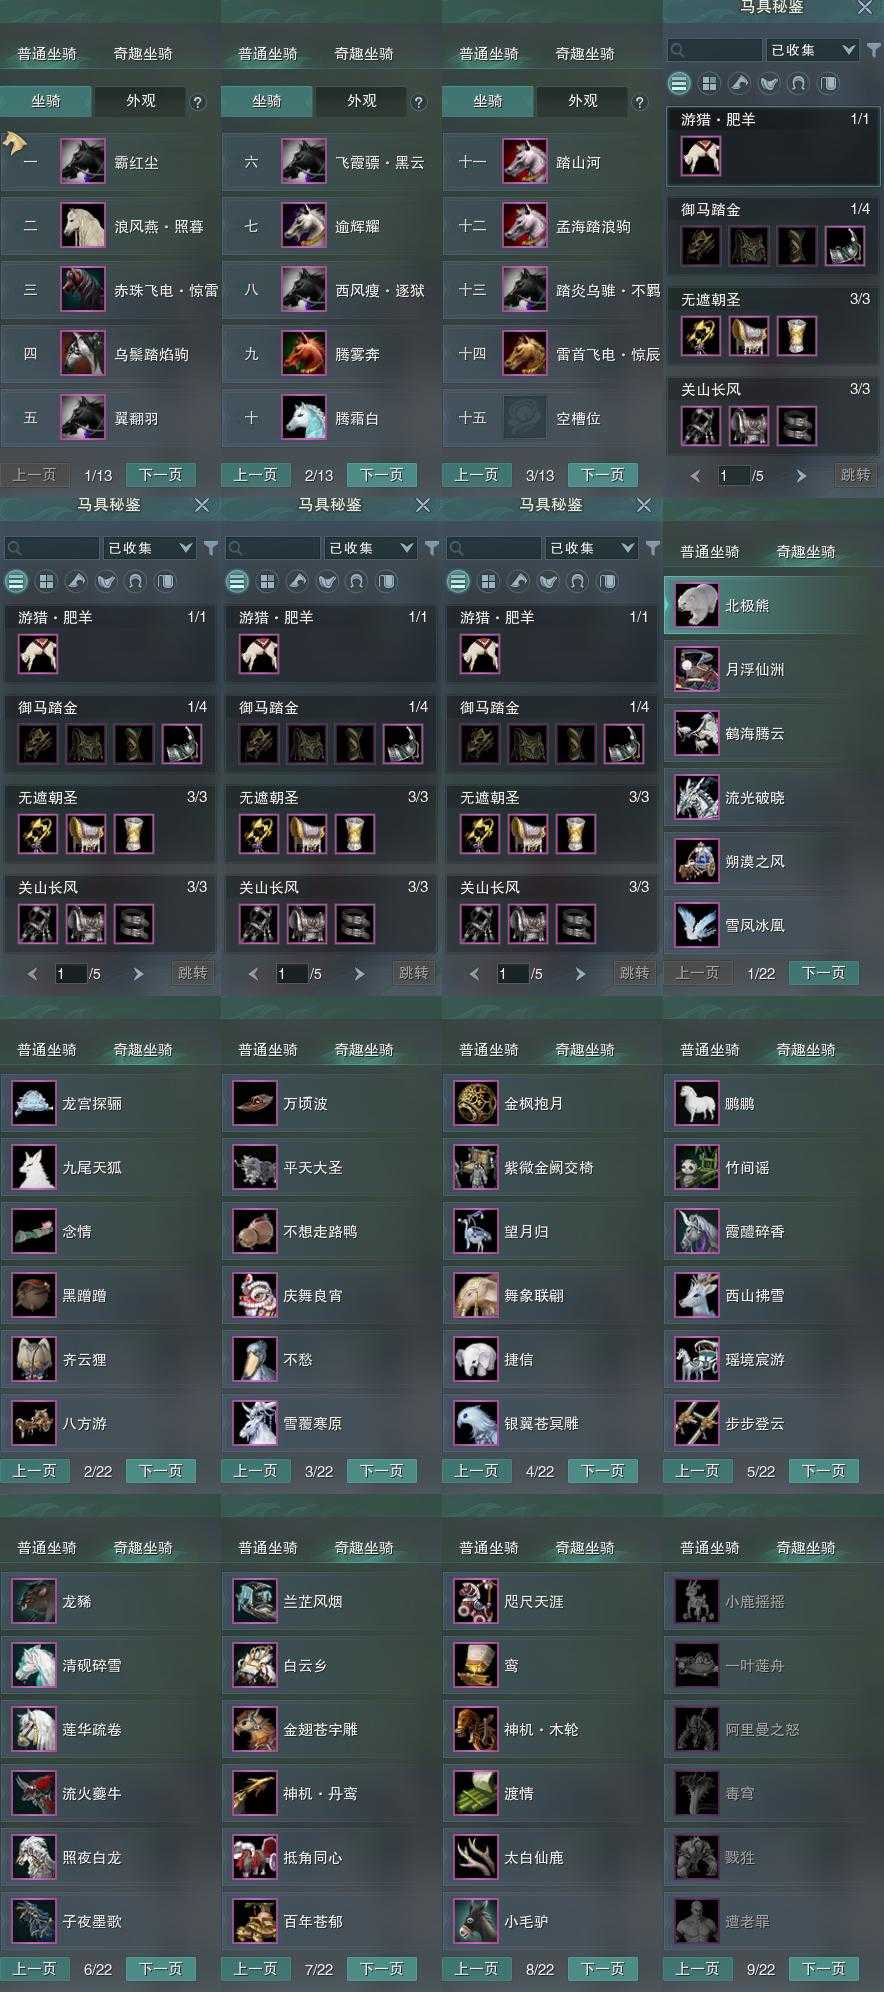
Task: Click the white 九尾天狐 fox icon
Action: click(x=33, y=1167)
